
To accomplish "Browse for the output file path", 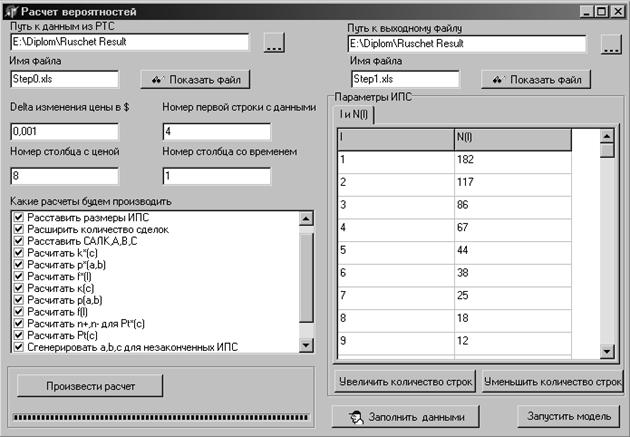I will pos(611,44).
